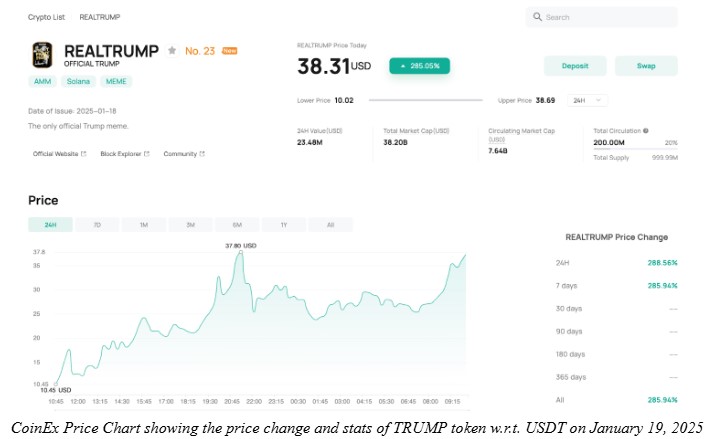Click the search magnifier icon
The width and height of the screenshot is (712, 439).
(537, 17)
